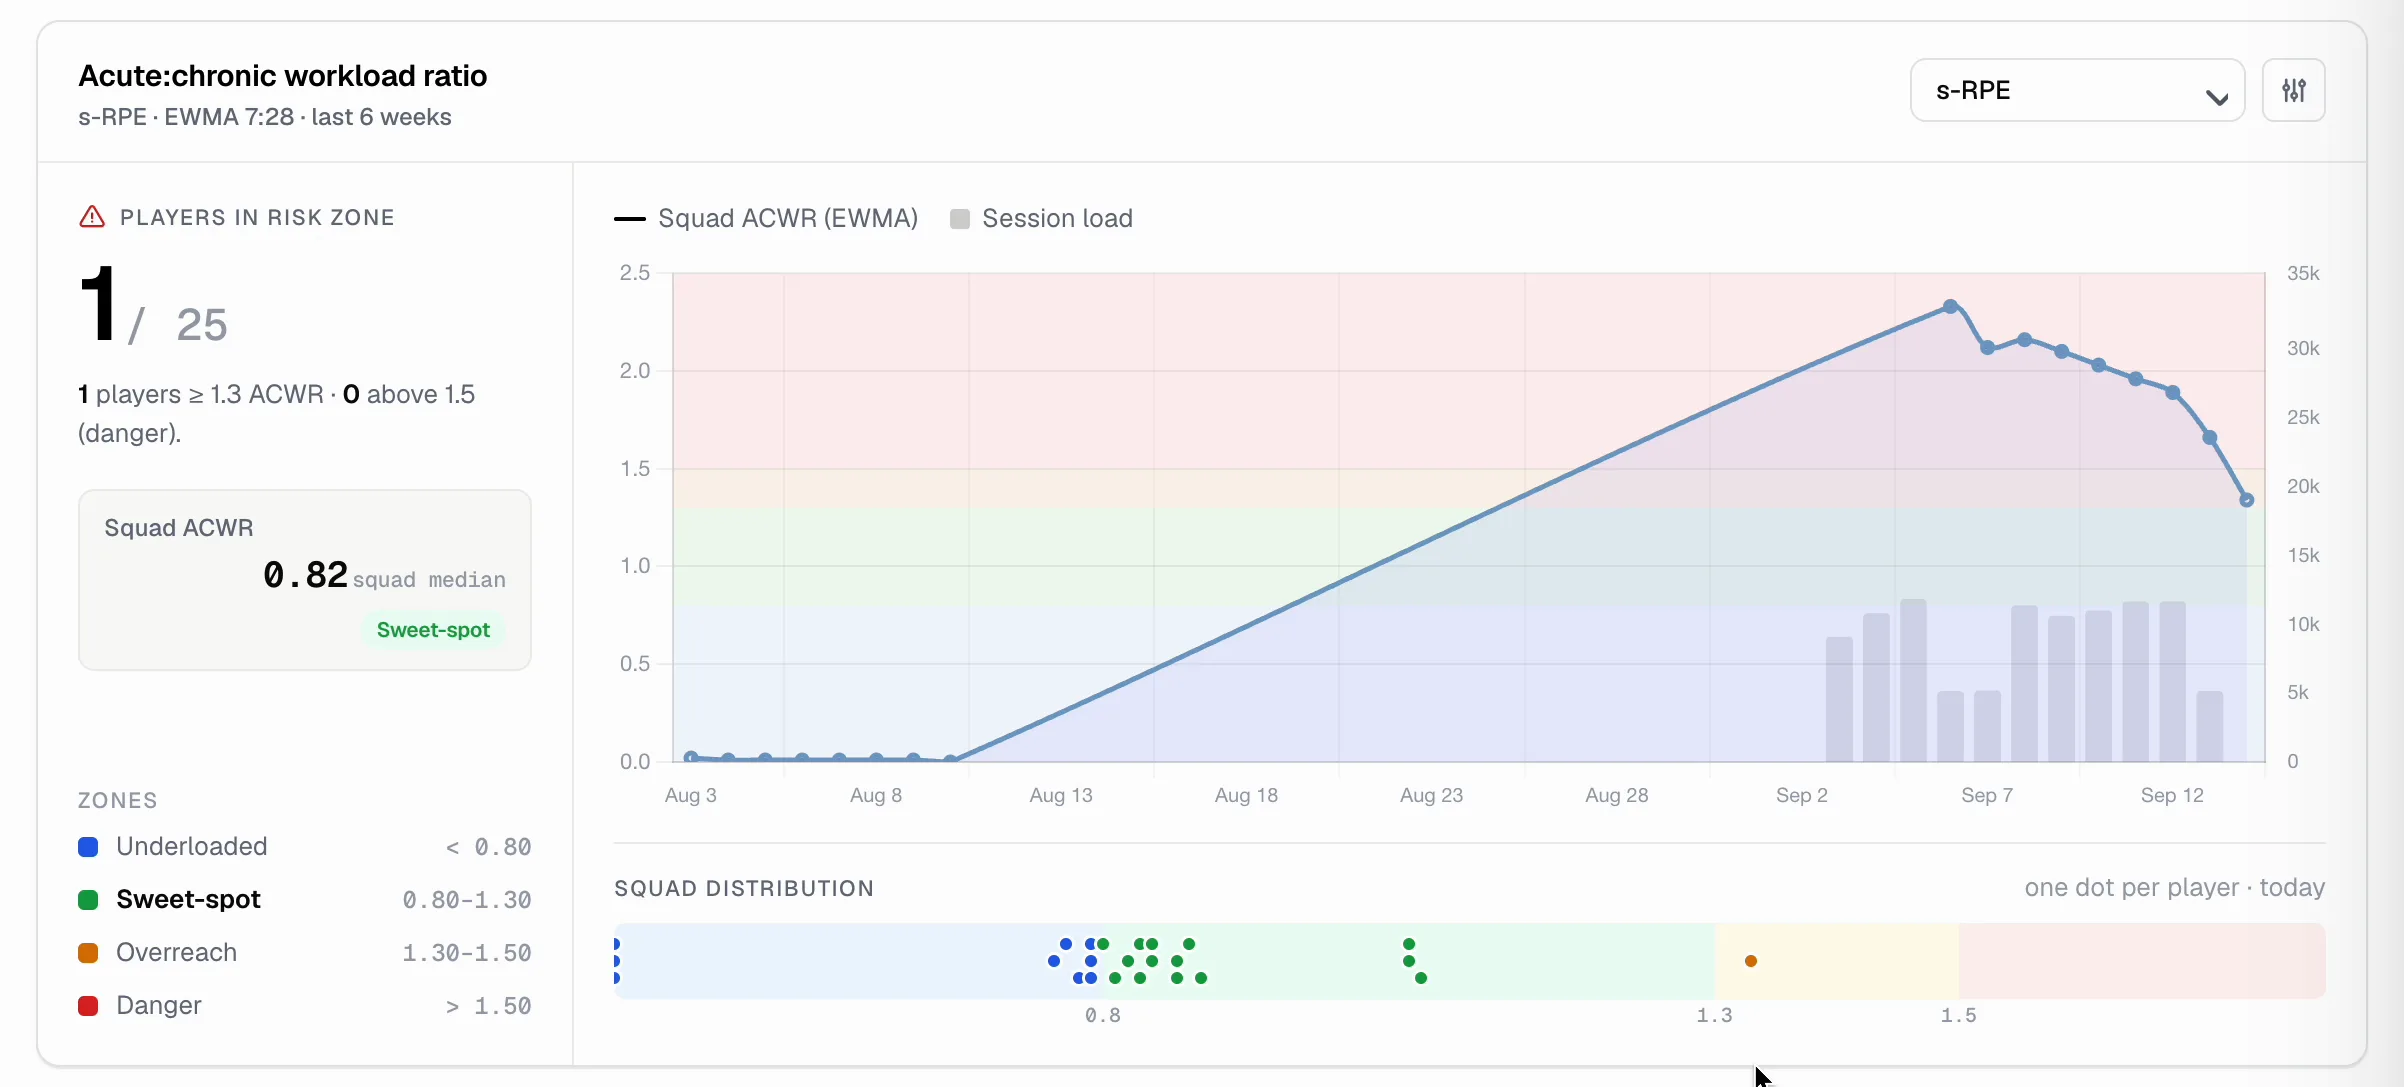
Task: Click the large '1' risk players count
Action: click(98, 304)
